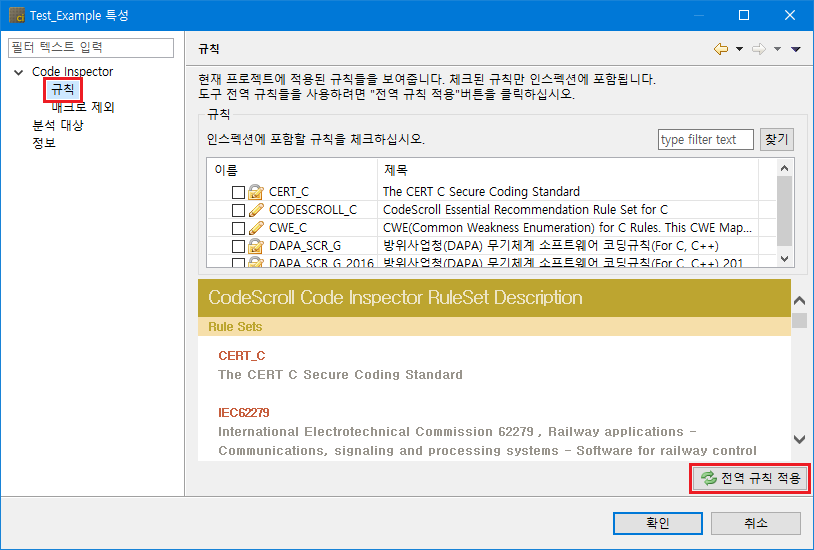Maximize the Test_Example properties window
The width and height of the screenshot is (814, 550).
pyautogui.click(x=744, y=15)
